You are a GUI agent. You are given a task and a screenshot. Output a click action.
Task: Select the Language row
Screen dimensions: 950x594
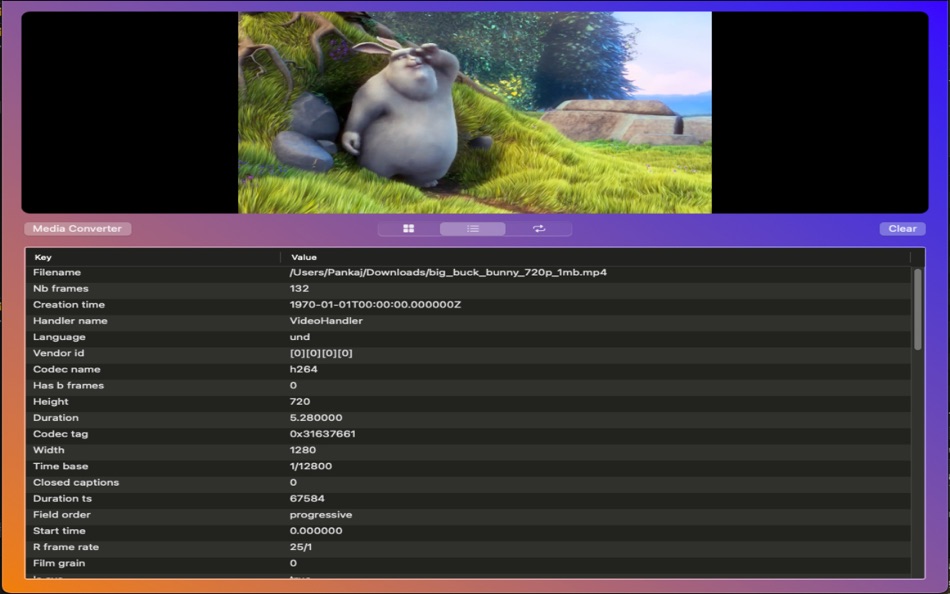pos(468,337)
